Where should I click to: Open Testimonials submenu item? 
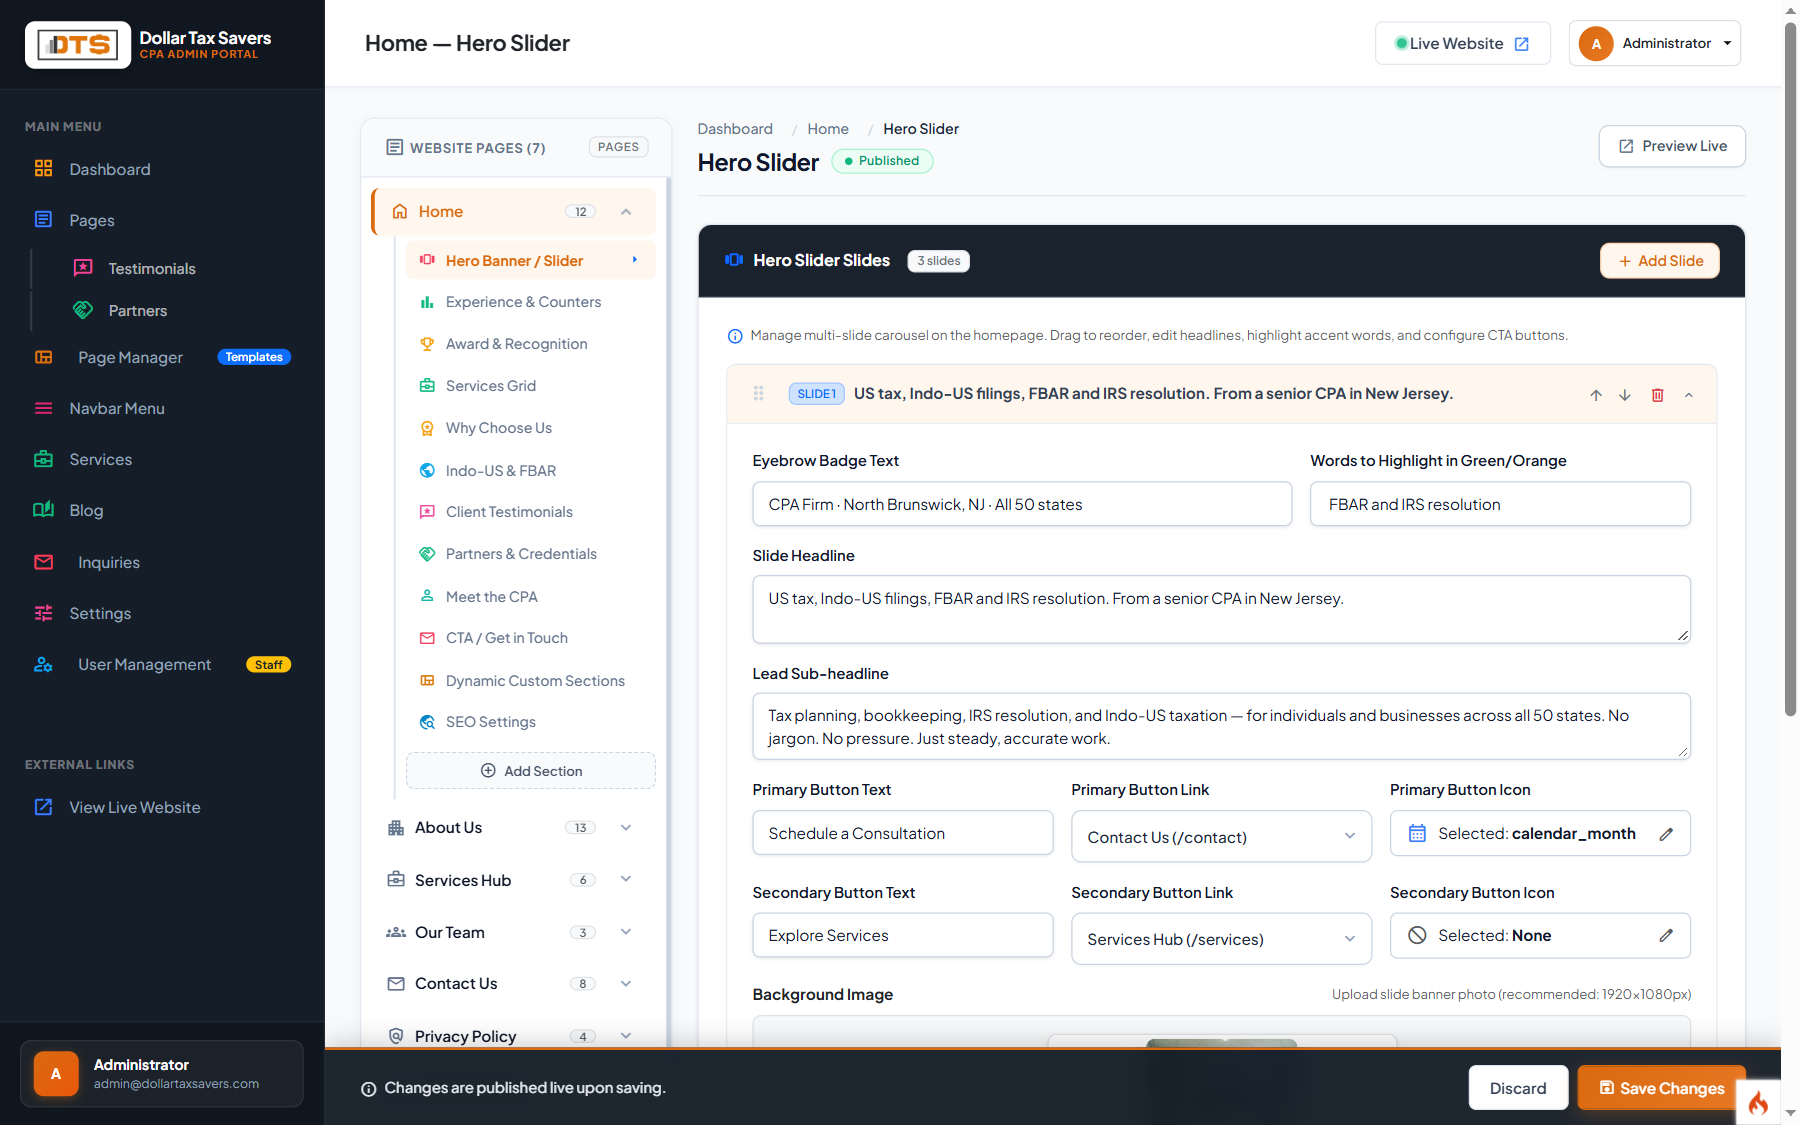[x=152, y=269]
